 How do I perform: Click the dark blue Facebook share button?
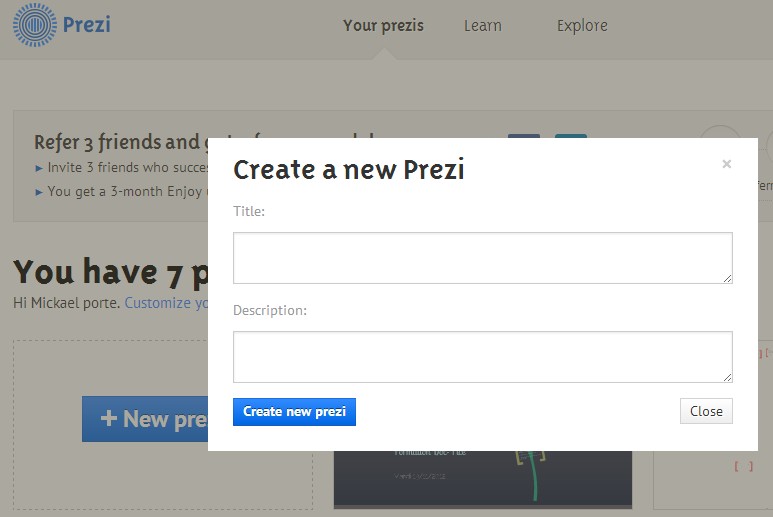click(x=524, y=136)
